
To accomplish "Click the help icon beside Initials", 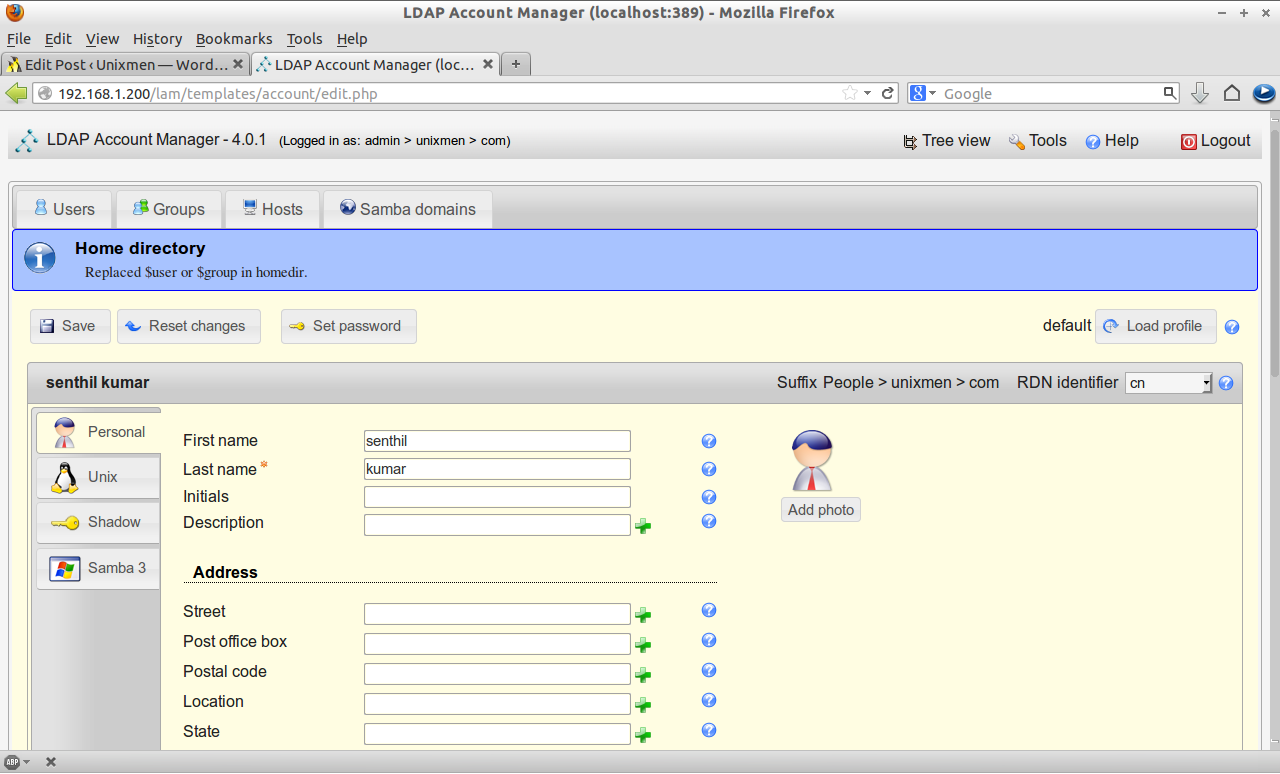I will (709, 497).
